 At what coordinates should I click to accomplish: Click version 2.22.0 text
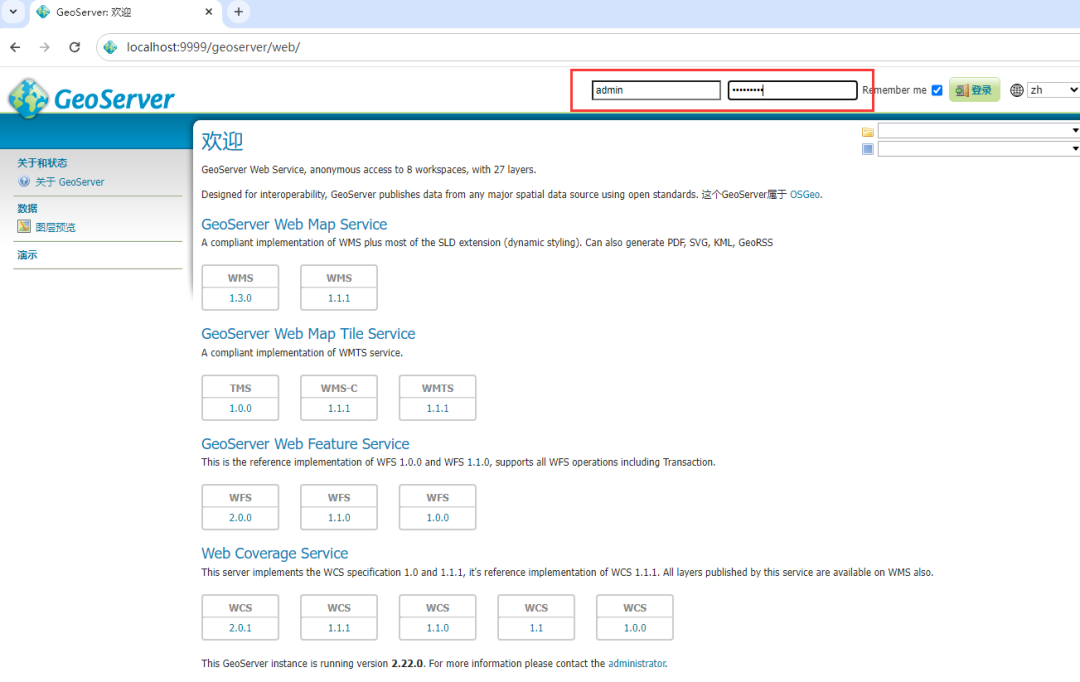click(x=407, y=663)
